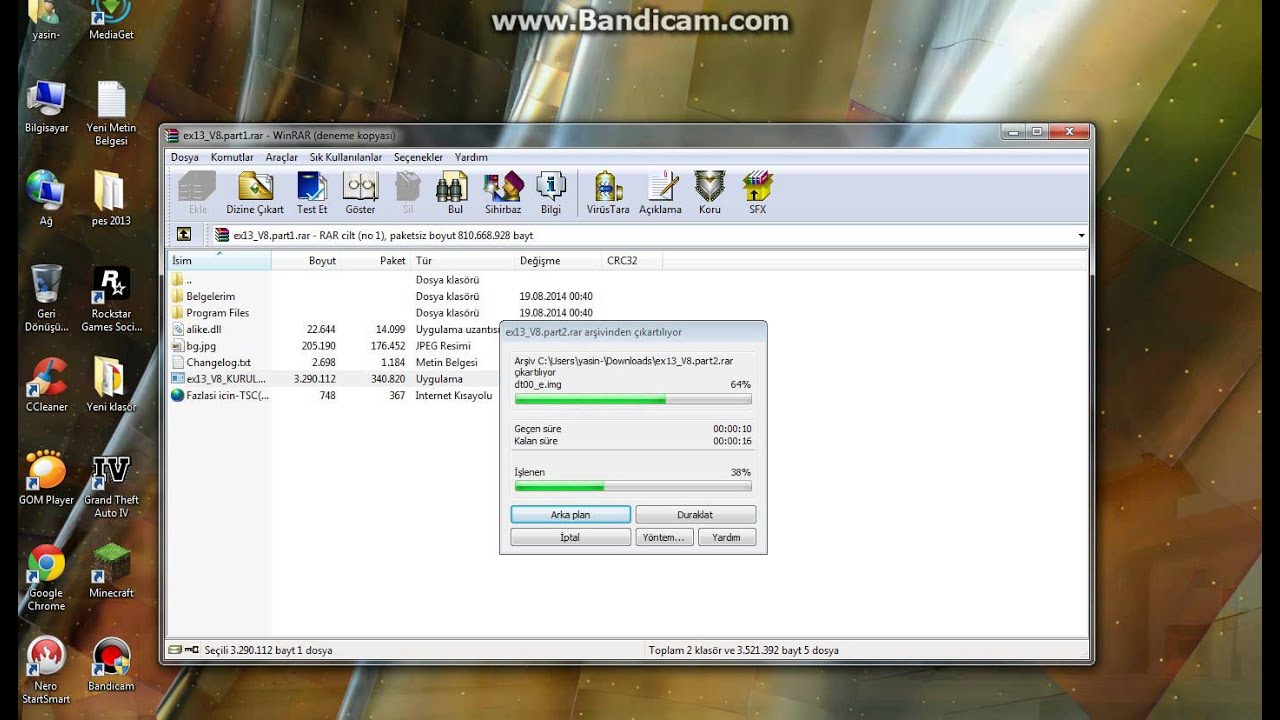This screenshot has height=720, width=1280.
Task: Click the Yöntem... button
Action: click(664, 537)
